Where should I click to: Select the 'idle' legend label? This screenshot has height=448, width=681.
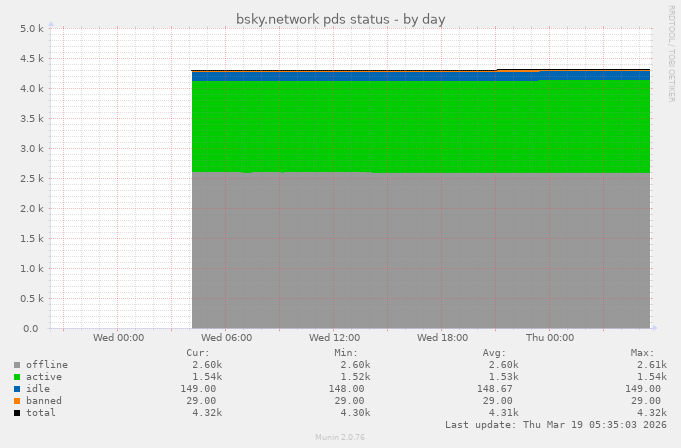coord(38,389)
